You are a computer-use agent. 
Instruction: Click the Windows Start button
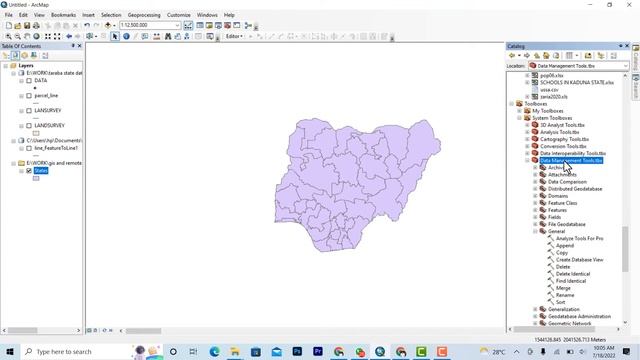10,351
